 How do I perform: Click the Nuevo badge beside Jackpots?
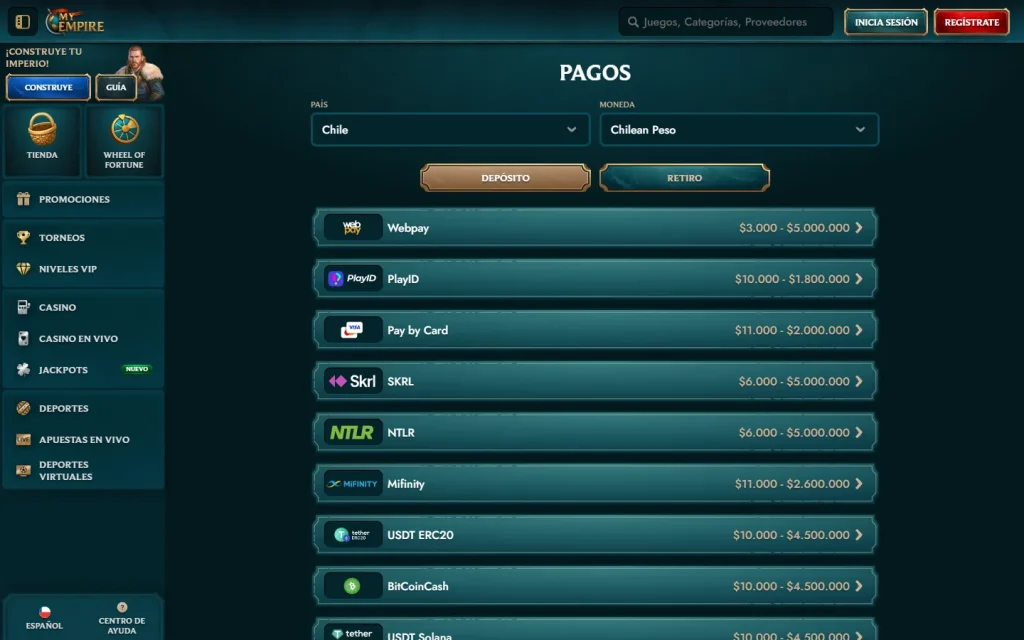[x=136, y=369]
